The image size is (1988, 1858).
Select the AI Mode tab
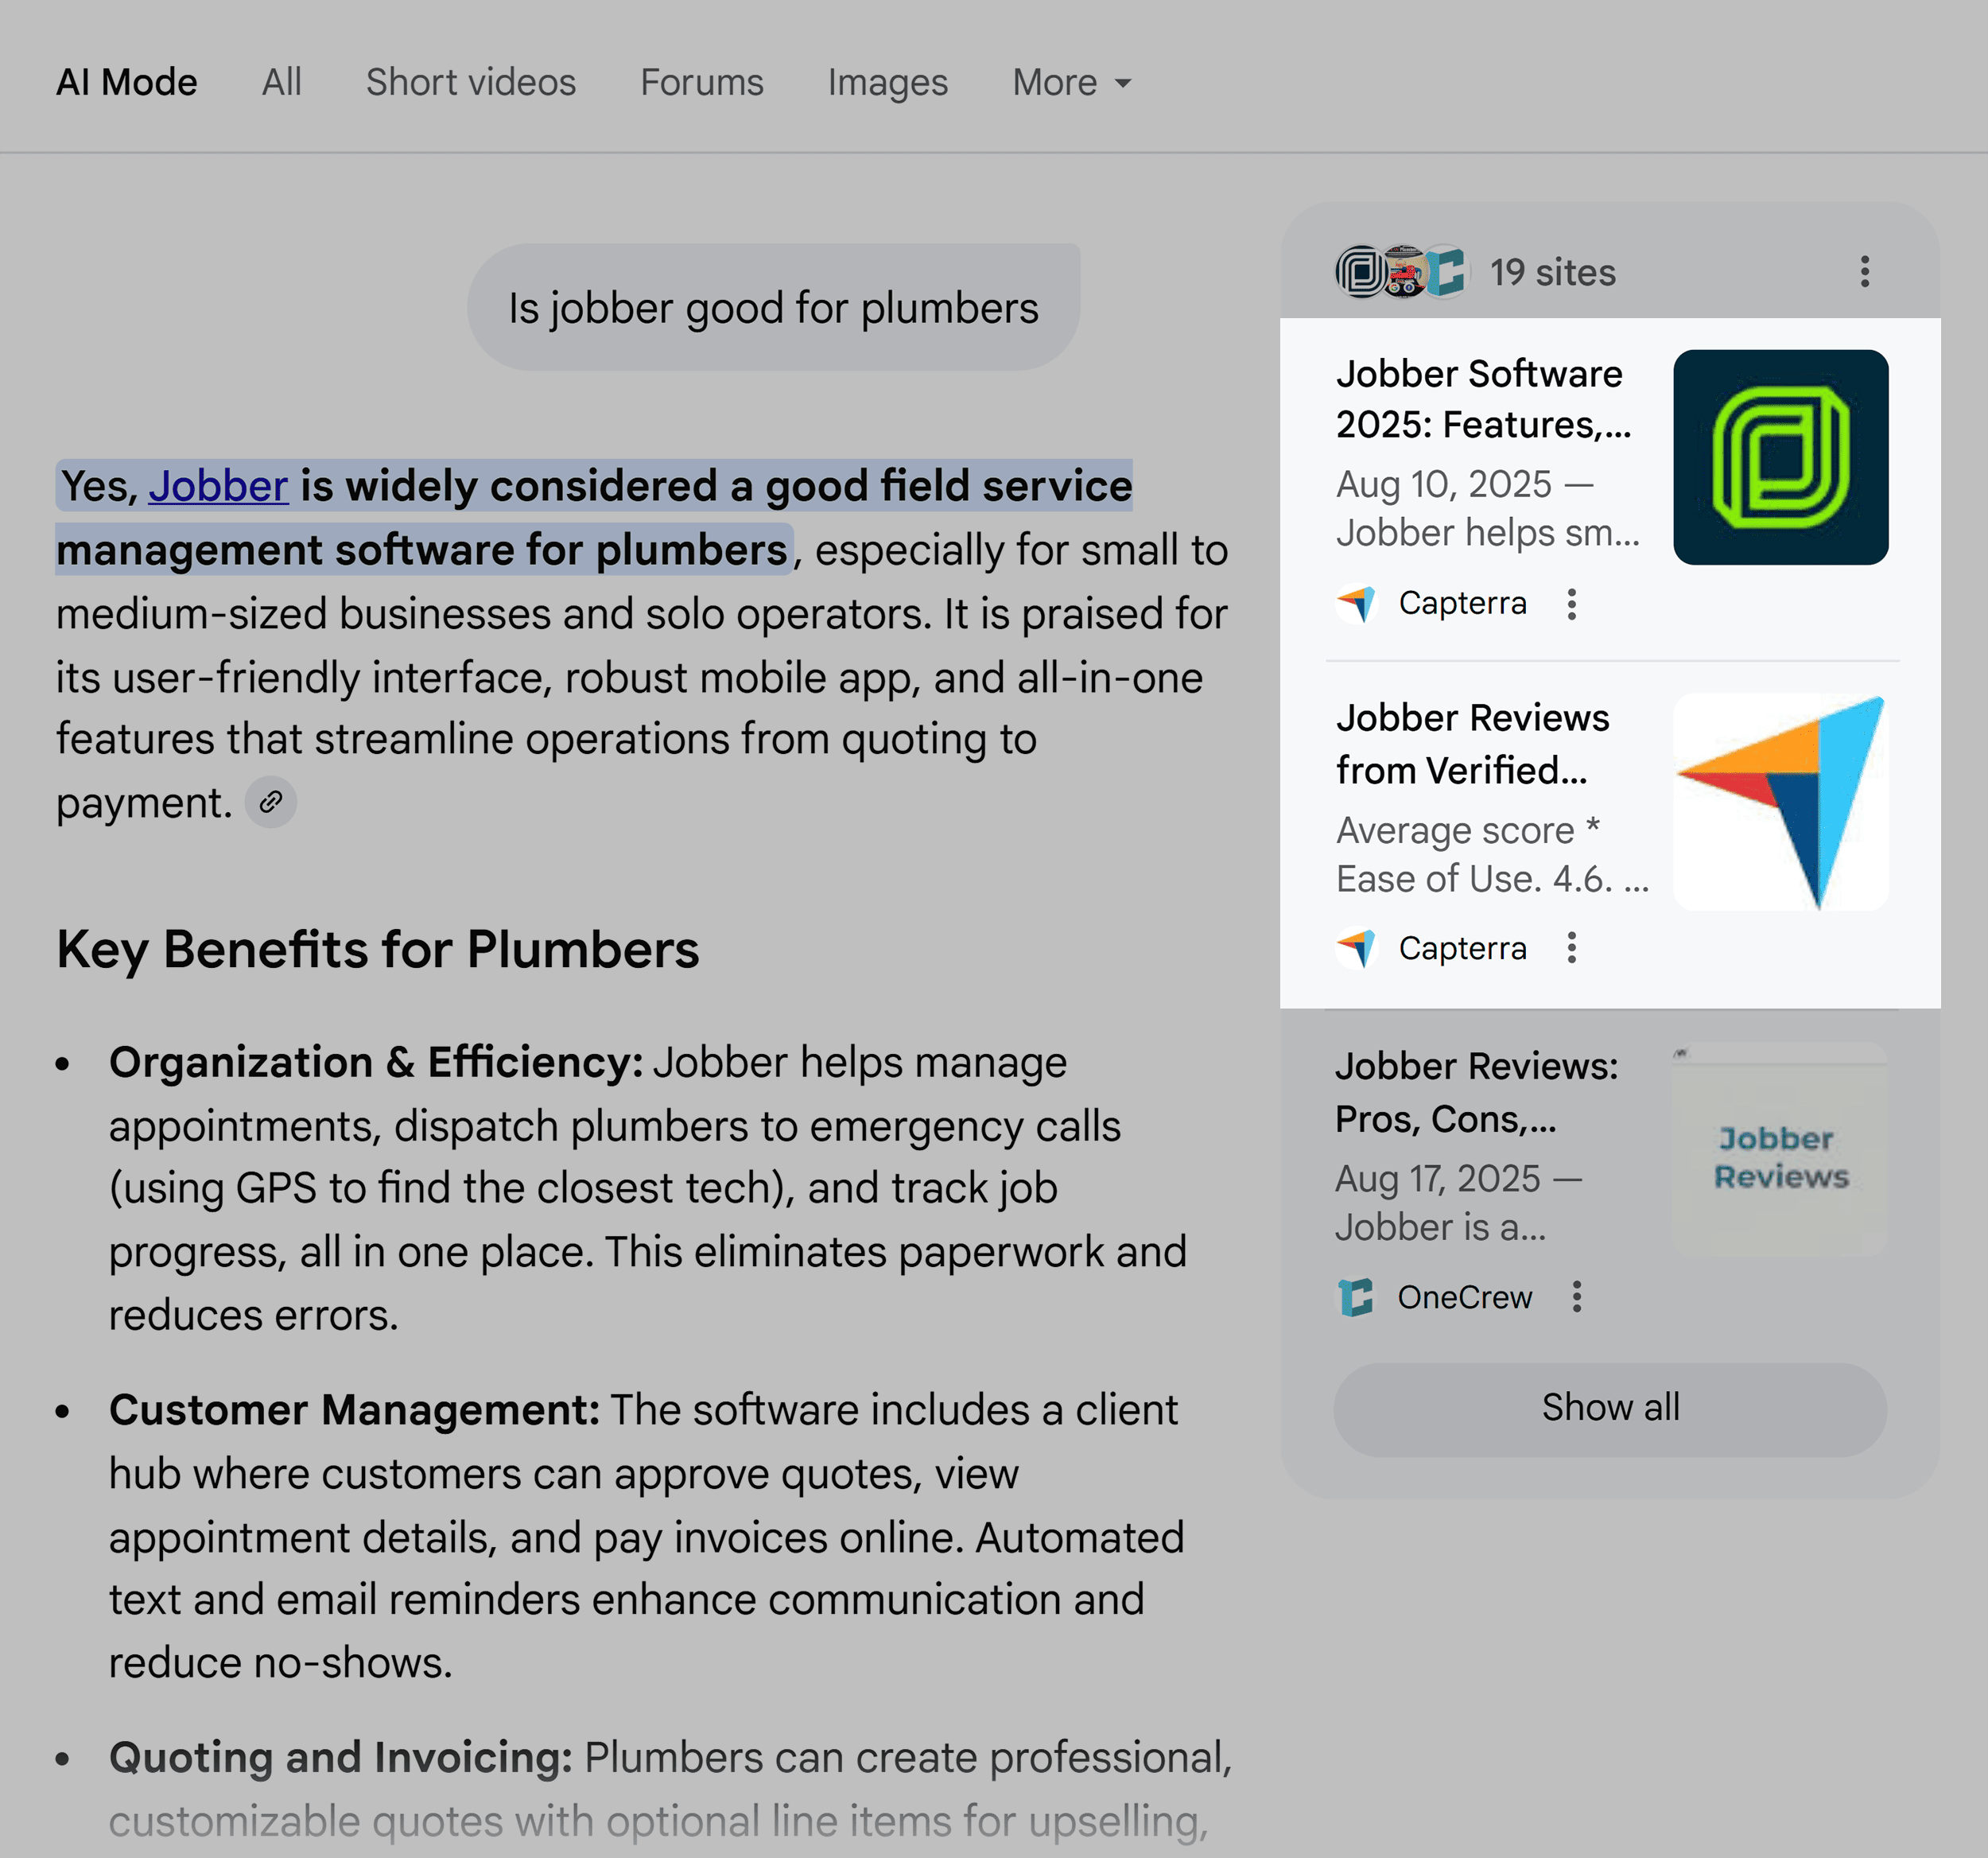point(126,83)
